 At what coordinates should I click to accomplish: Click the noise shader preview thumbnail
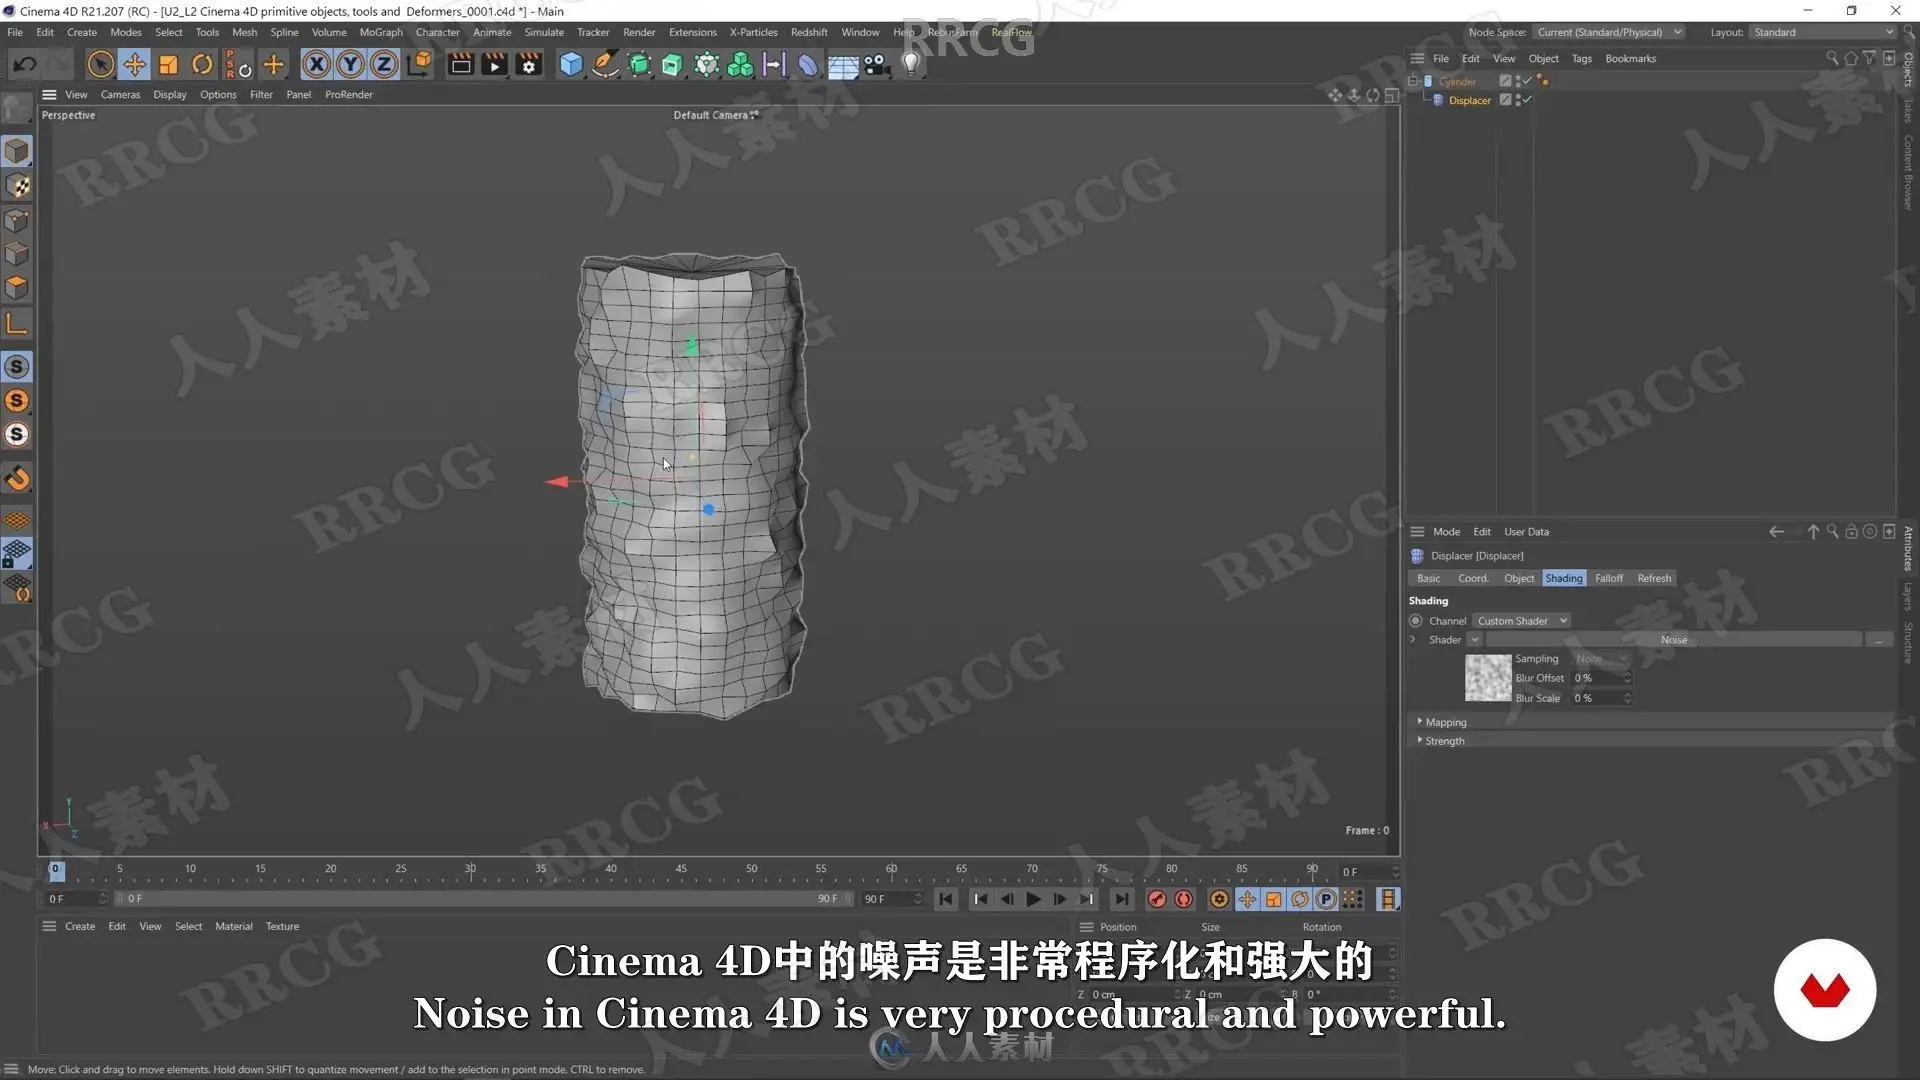(x=1488, y=678)
